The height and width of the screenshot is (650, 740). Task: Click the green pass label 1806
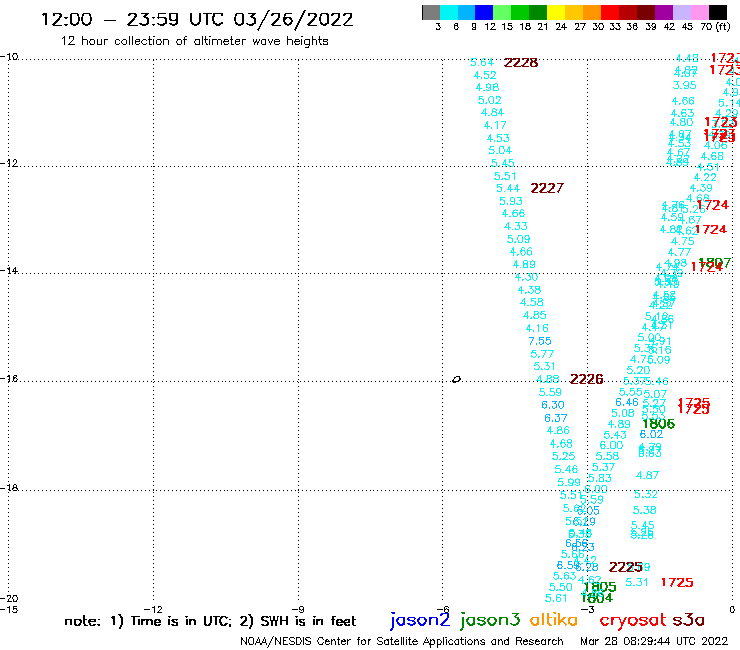pyautogui.click(x=658, y=423)
